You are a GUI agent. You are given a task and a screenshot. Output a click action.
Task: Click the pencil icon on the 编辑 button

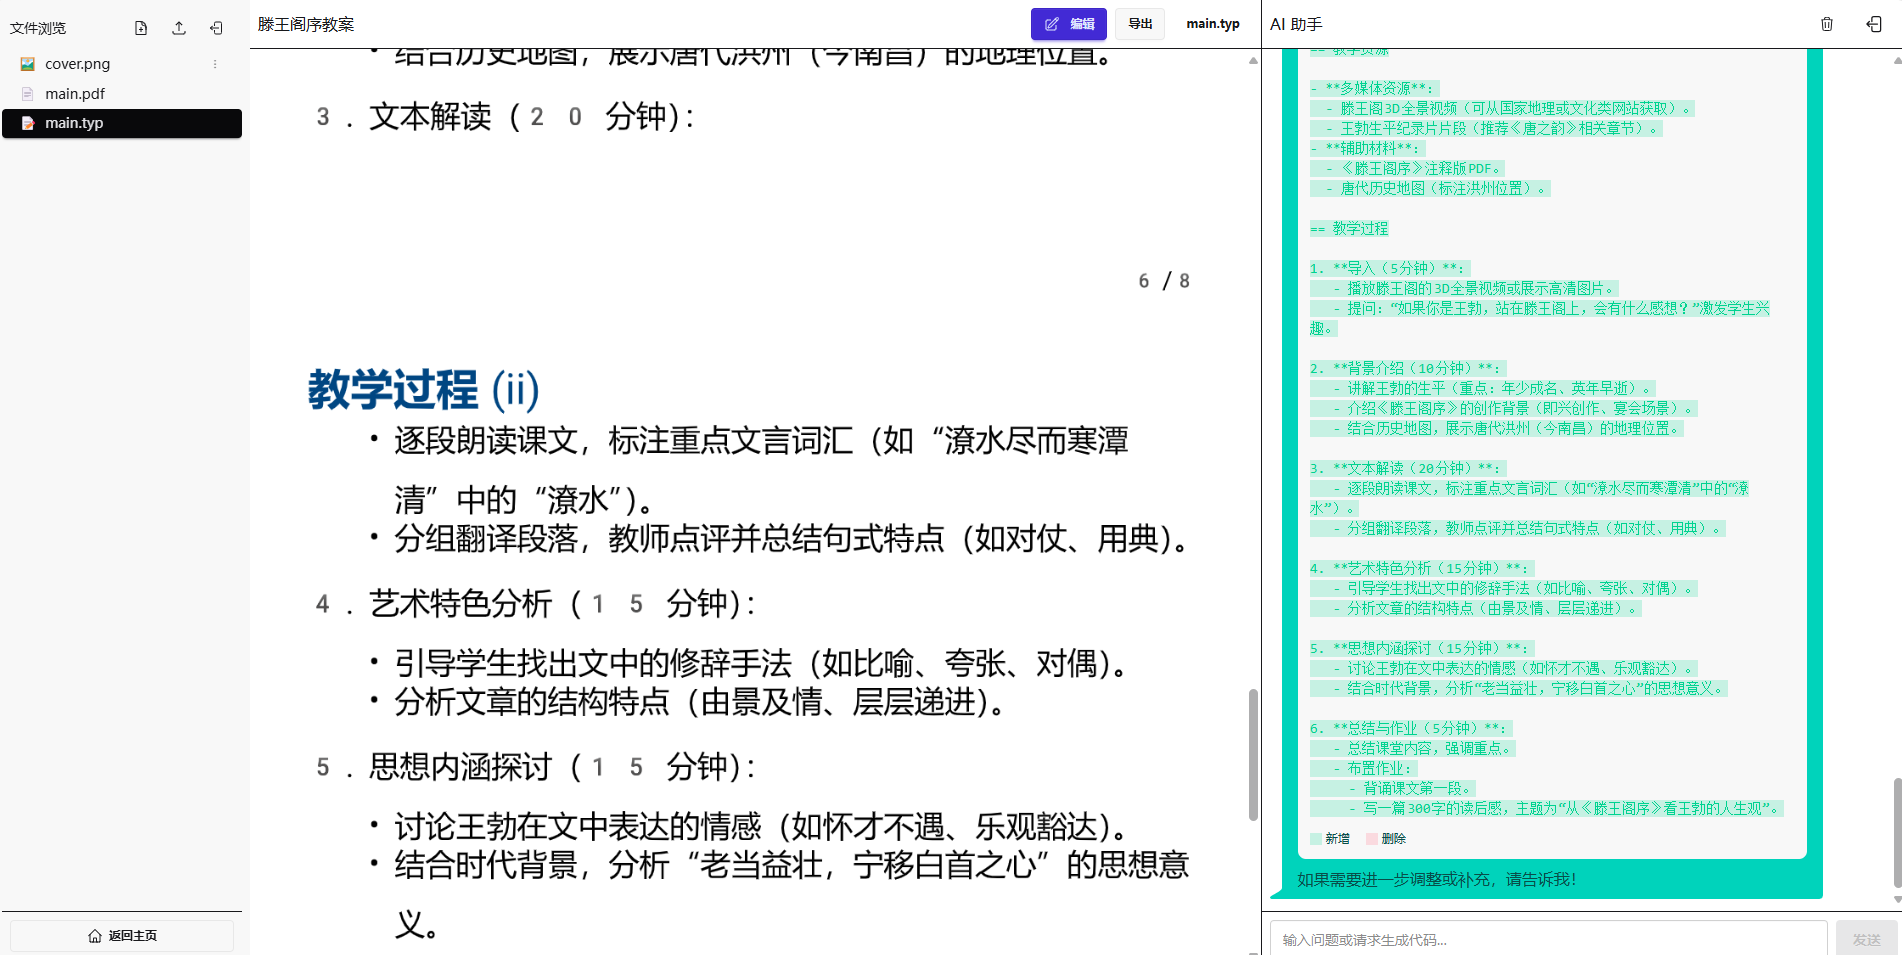coord(1051,24)
